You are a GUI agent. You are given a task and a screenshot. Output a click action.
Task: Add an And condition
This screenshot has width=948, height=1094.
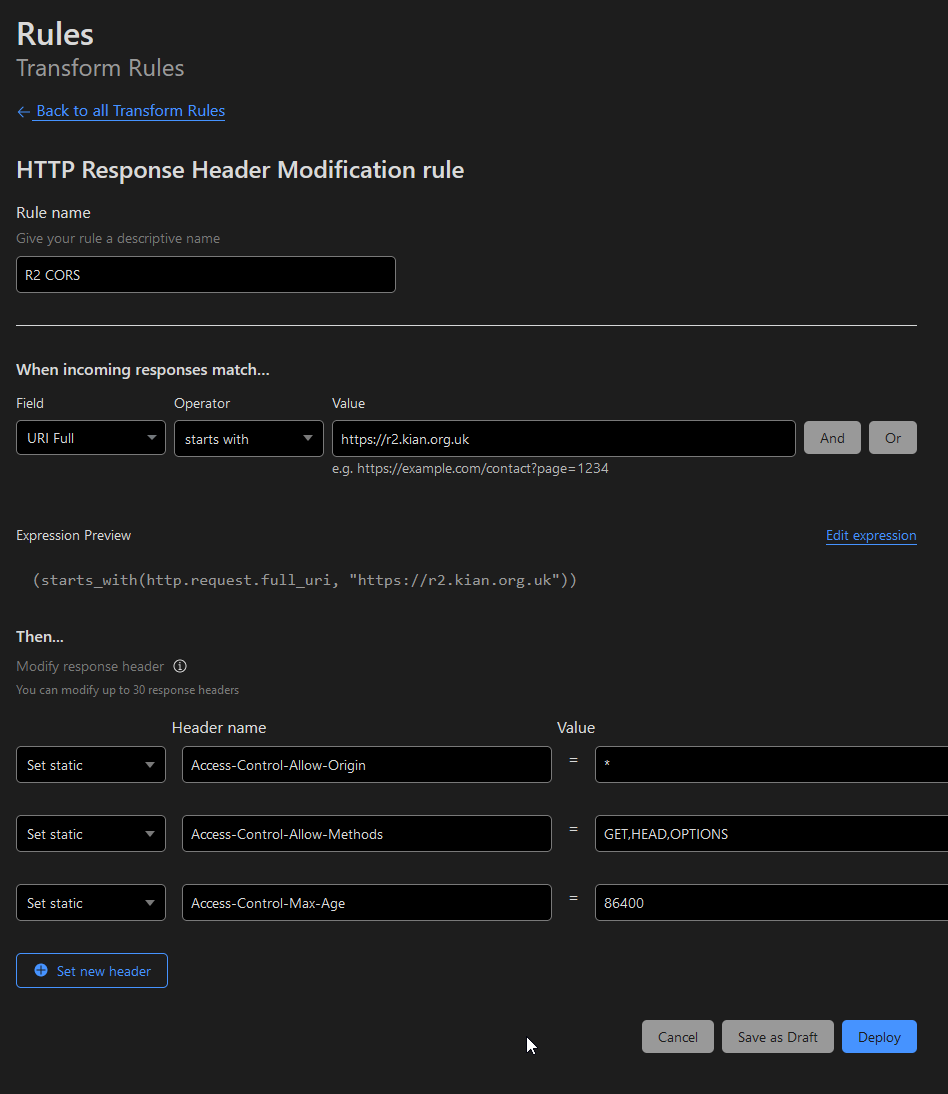coord(832,438)
